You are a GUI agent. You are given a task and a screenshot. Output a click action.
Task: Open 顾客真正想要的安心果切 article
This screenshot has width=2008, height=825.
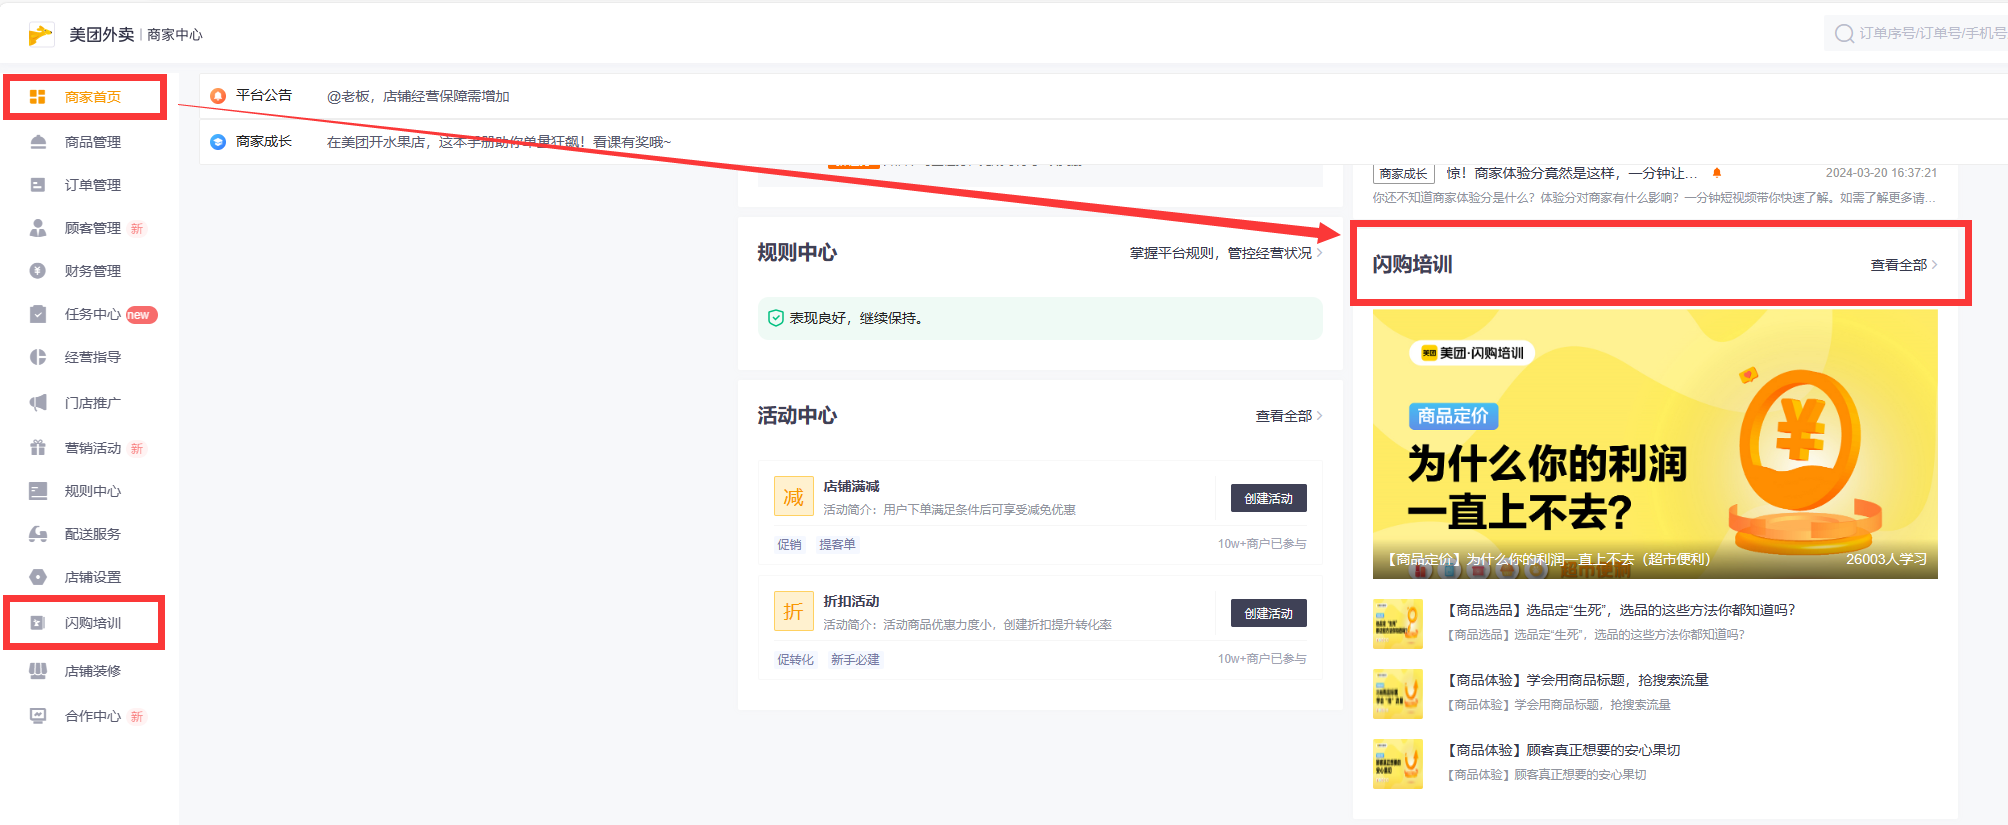(1564, 750)
